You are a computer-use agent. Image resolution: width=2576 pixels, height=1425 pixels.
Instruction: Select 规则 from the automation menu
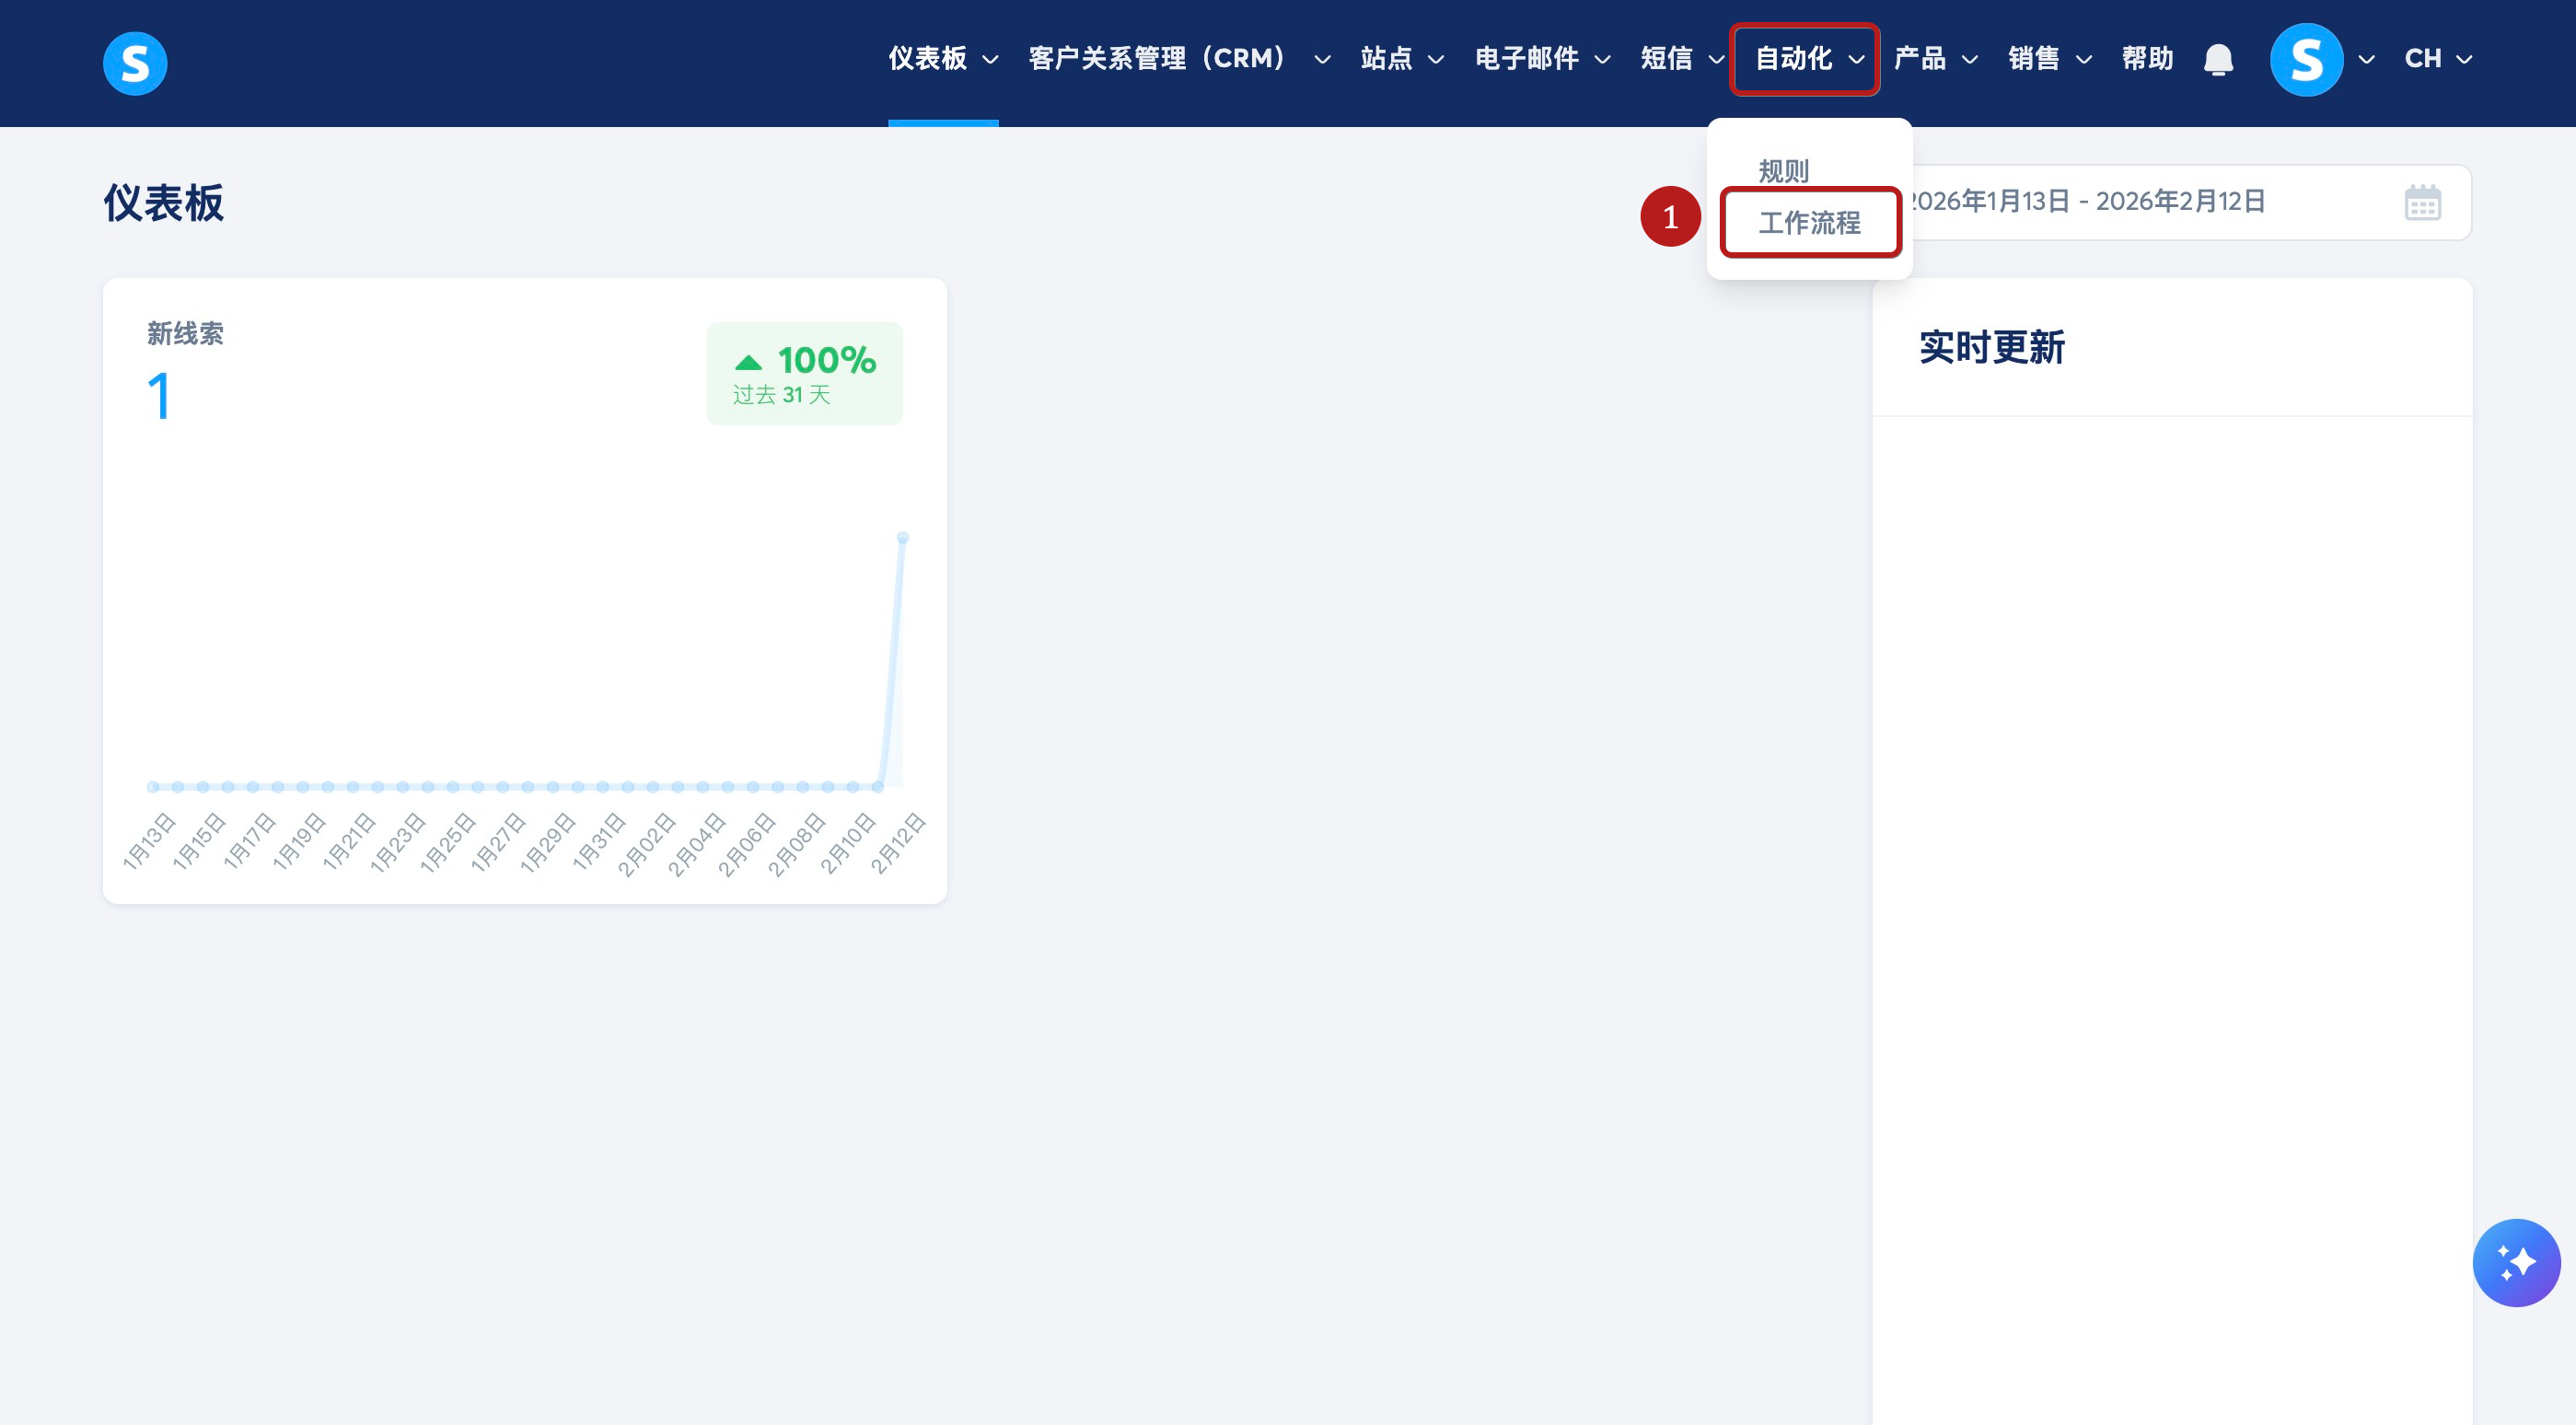click(x=1783, y=171)
